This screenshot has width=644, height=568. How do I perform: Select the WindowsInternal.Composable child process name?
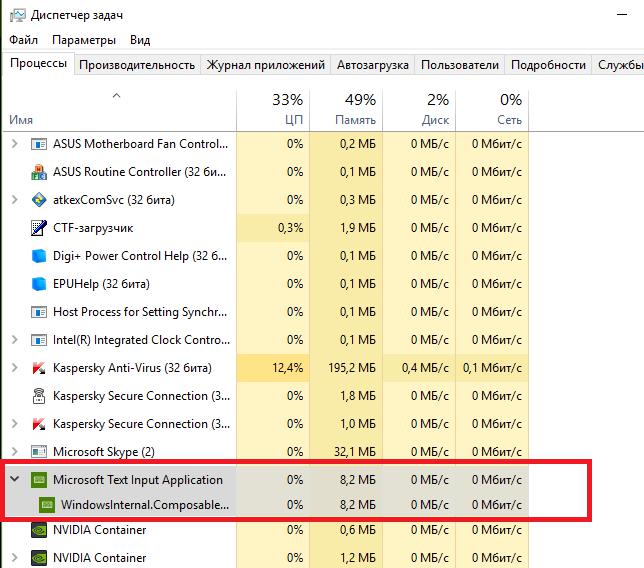click(x=145, y=505)
